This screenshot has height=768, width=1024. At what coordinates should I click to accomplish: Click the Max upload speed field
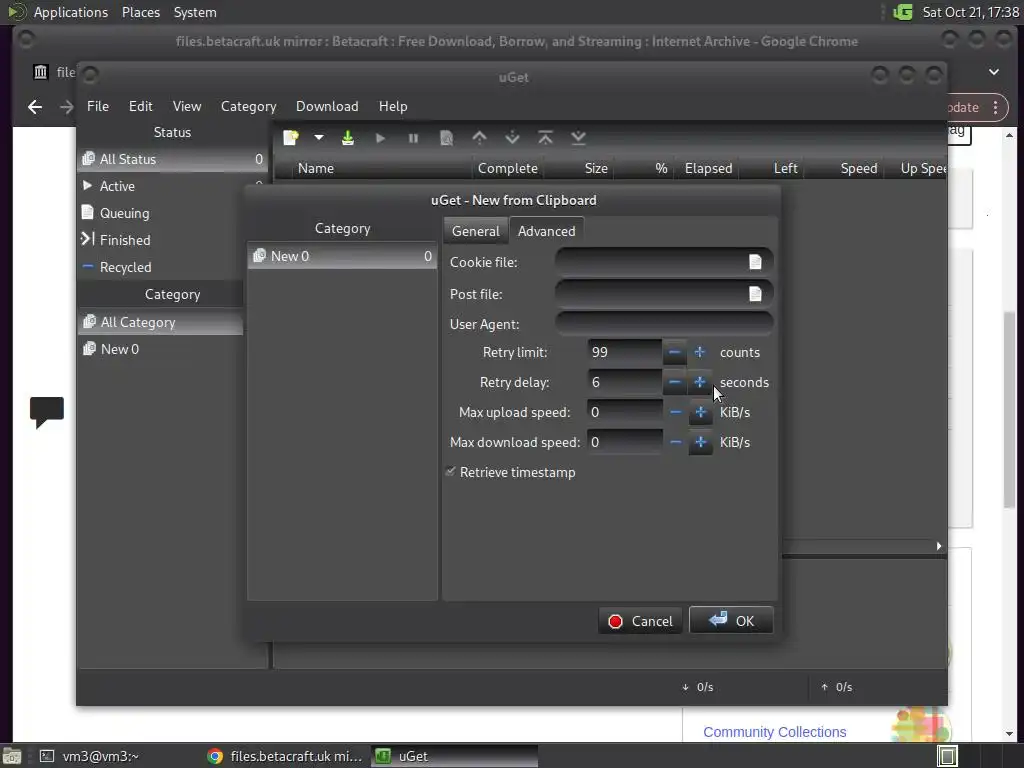(x=624, y=413)
